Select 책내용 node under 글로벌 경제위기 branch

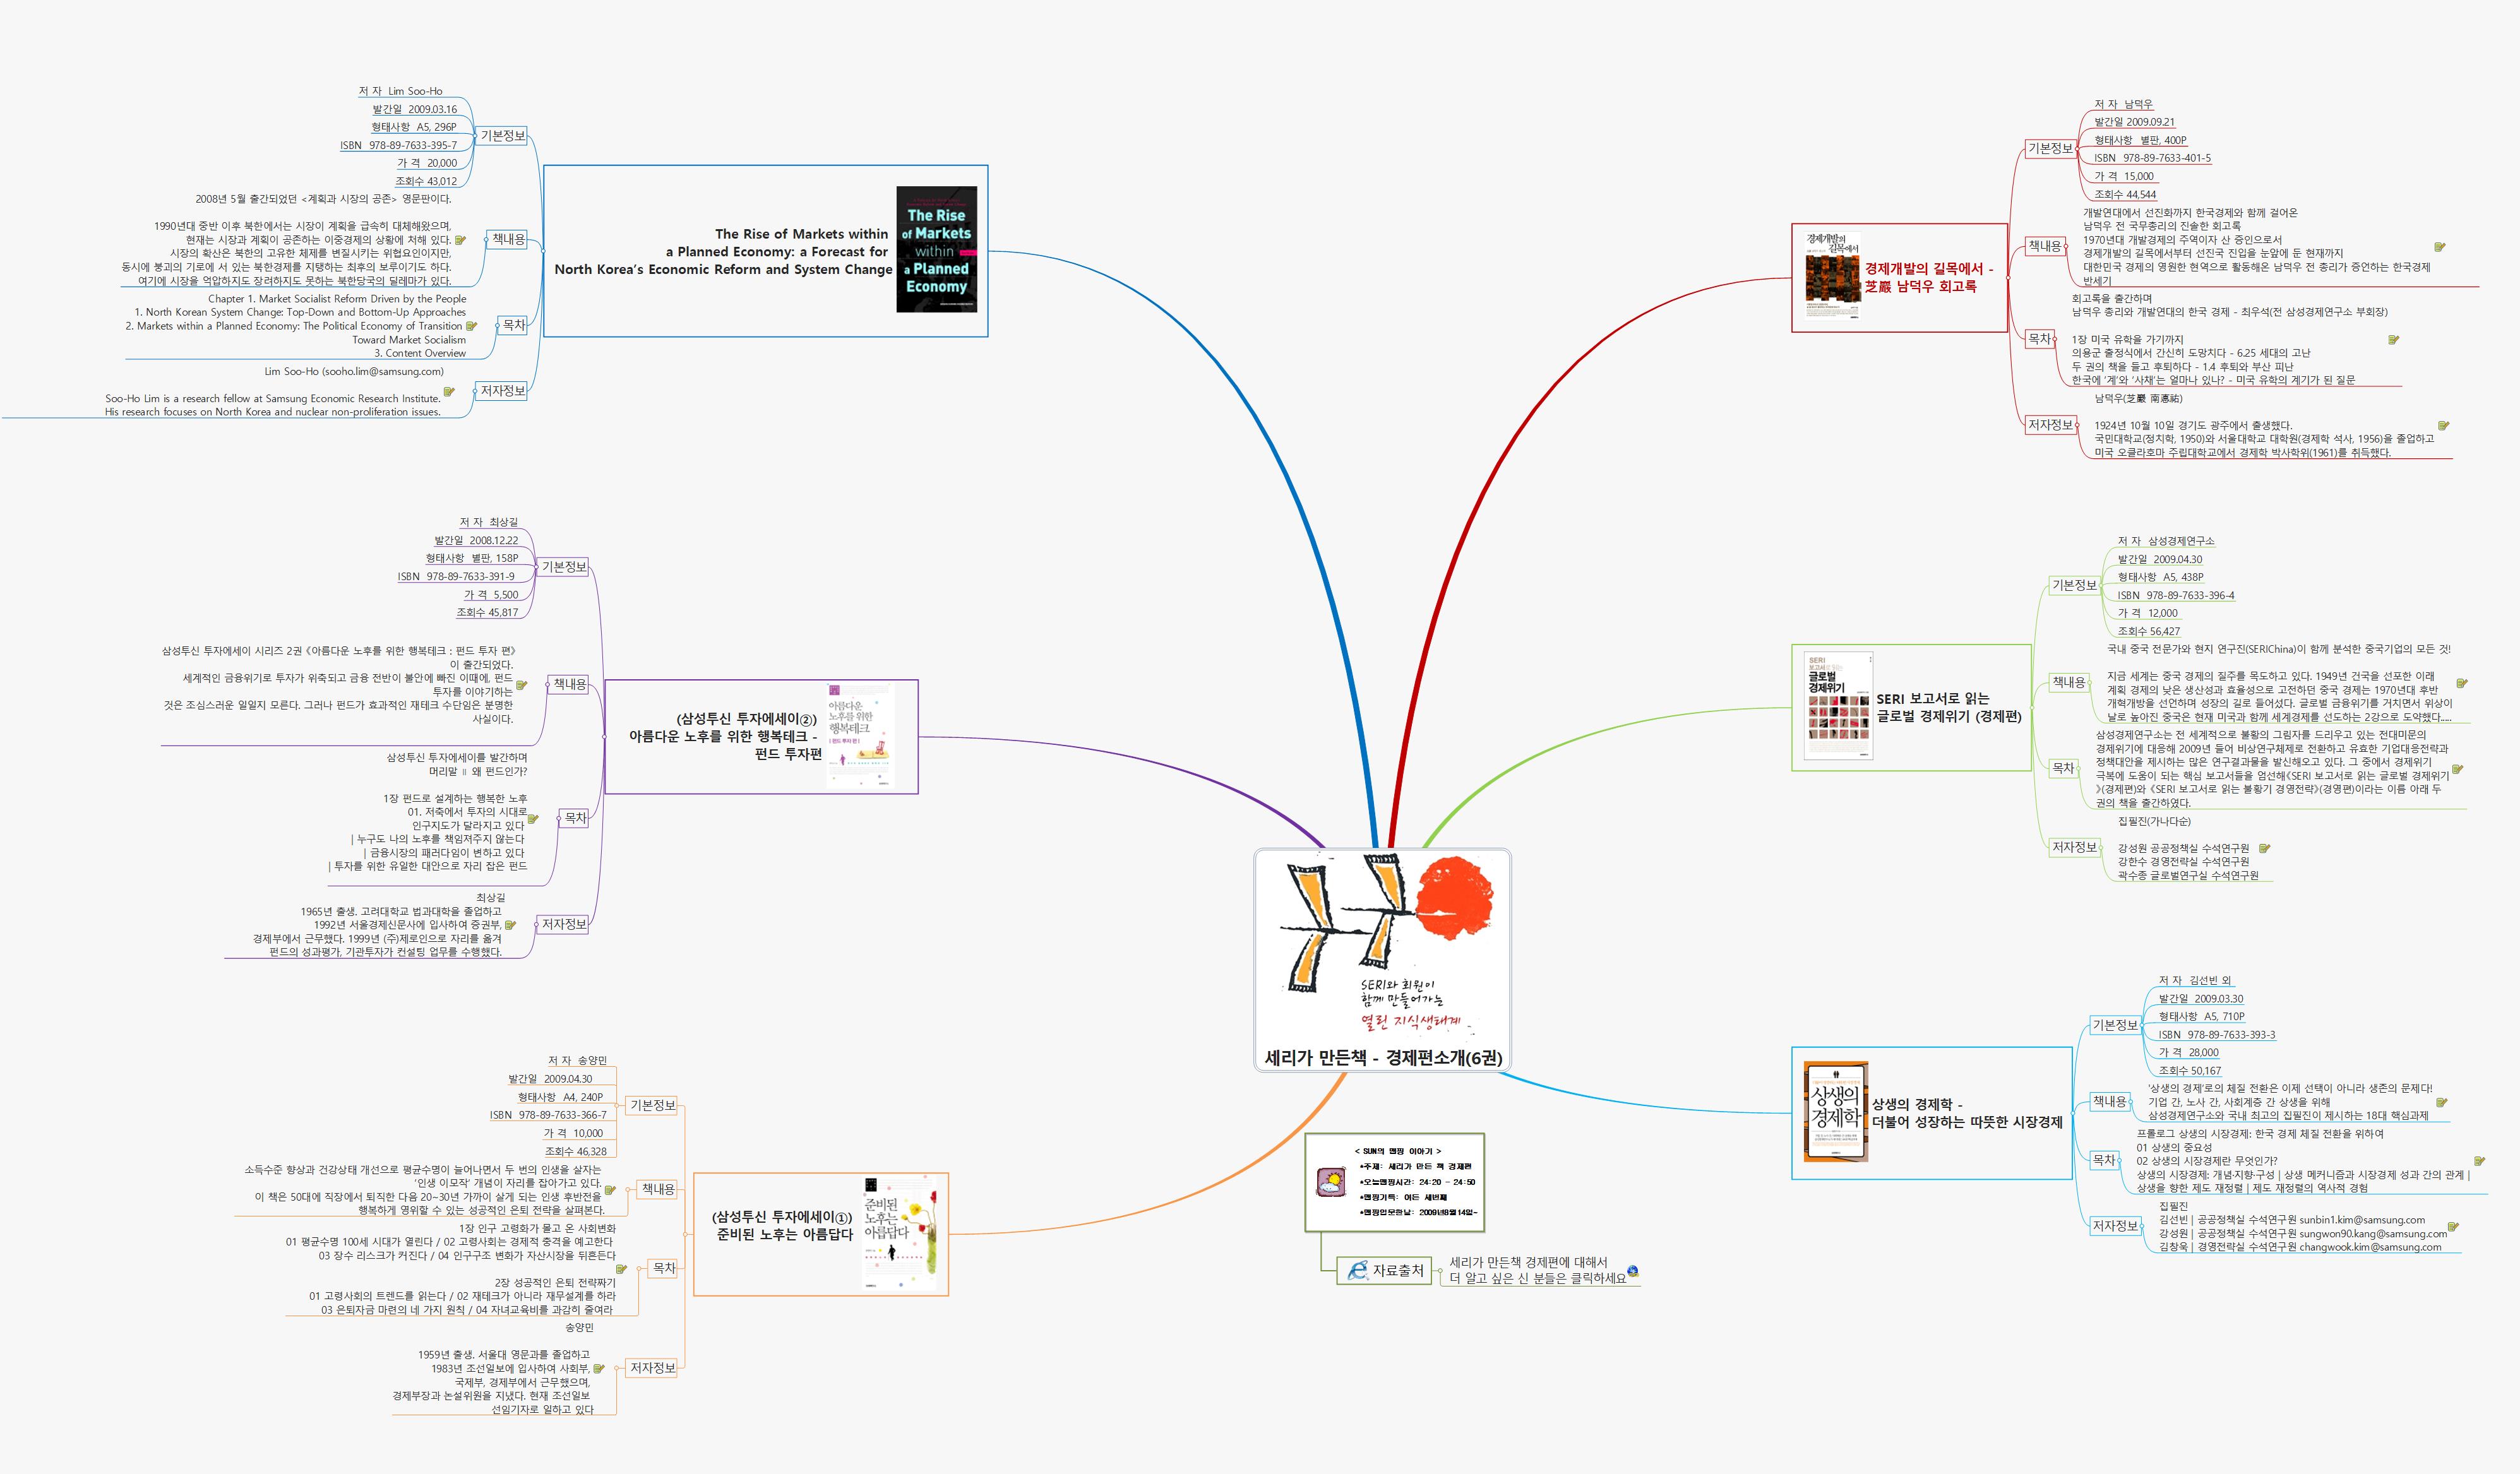point(2069,682)
